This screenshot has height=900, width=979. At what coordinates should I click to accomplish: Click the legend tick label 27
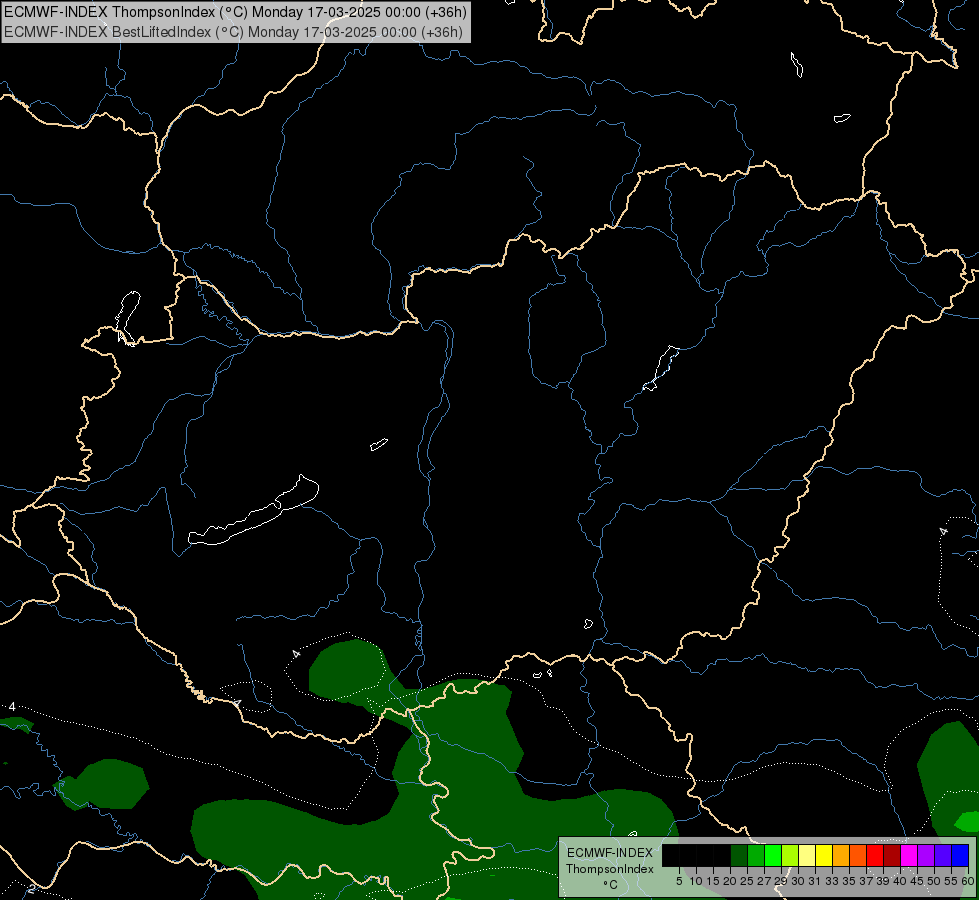(764, 881)
